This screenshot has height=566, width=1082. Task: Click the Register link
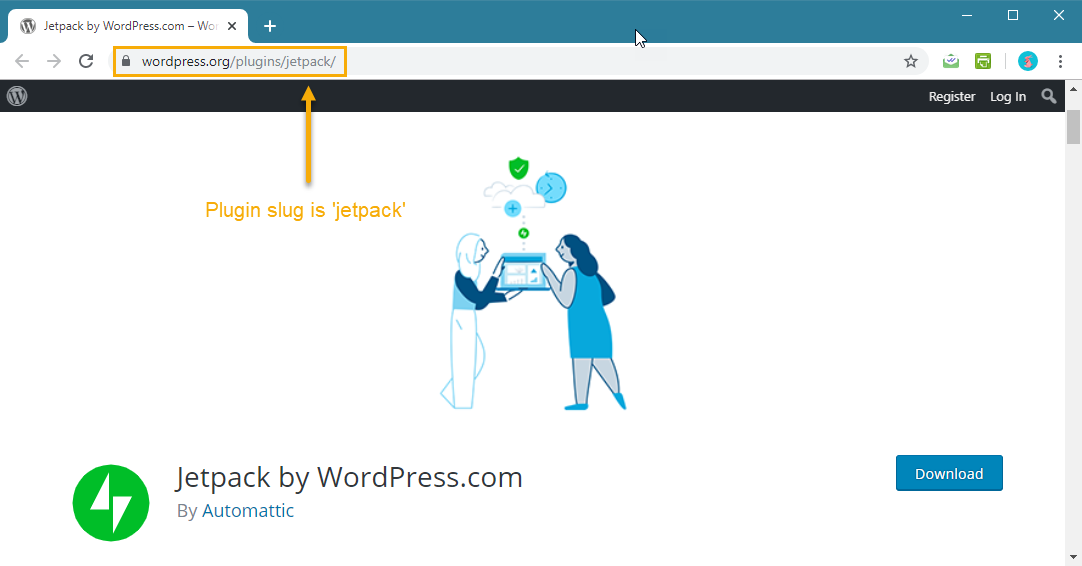tap(952, 97)
